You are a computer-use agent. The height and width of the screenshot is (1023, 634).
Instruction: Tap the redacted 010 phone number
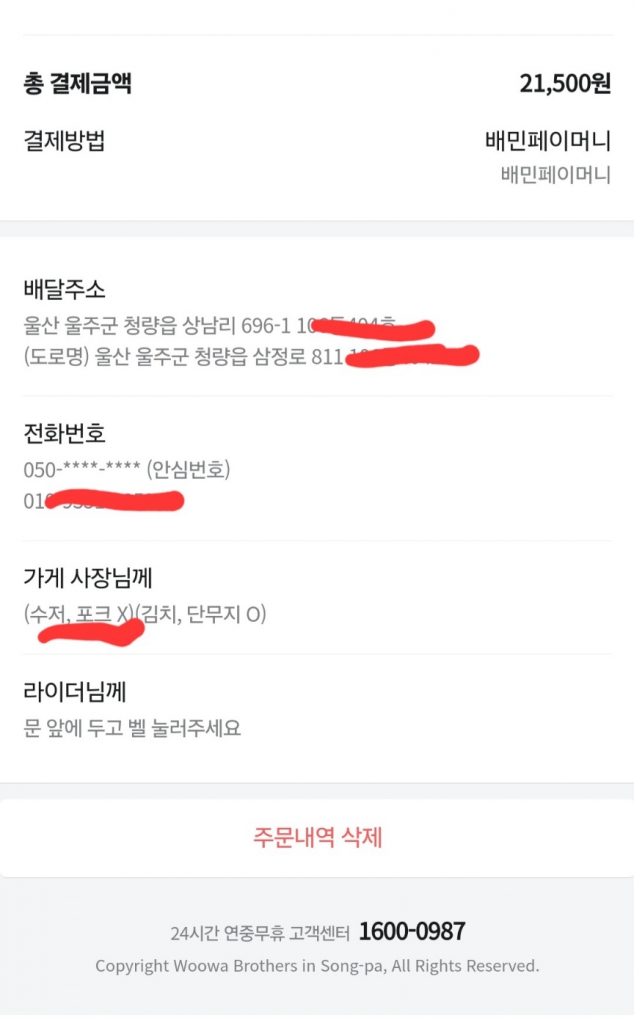tap(104, 501)
